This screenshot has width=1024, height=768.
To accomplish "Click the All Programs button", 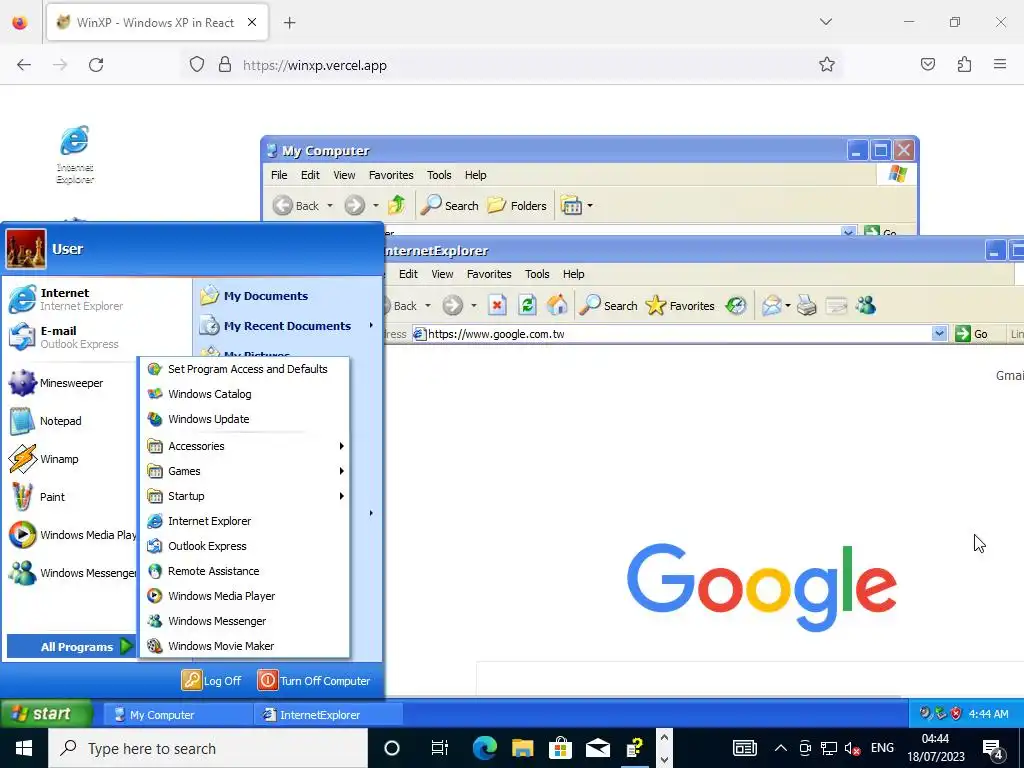I will (x=71, y=647).
